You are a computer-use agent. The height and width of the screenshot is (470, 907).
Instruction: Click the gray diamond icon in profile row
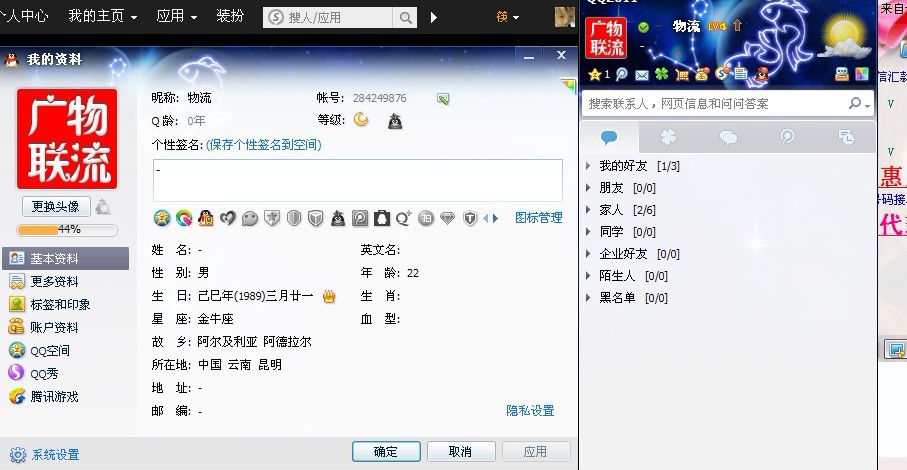pos(448,218)
